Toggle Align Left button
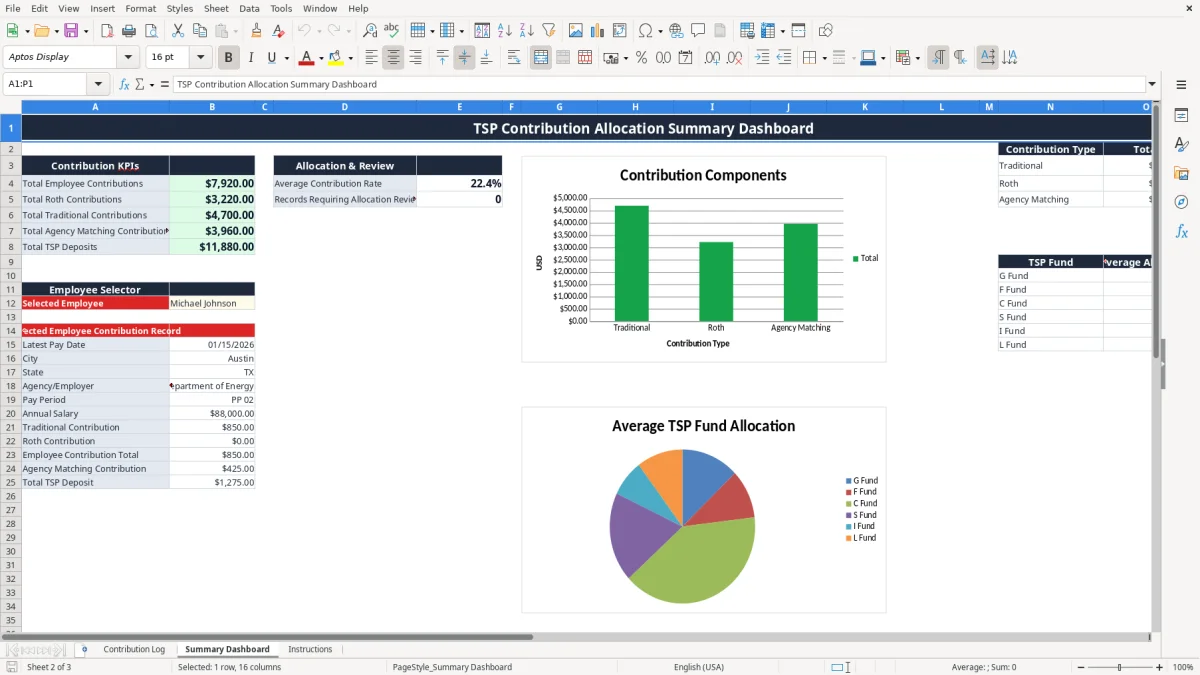This screenshot has height=675, width=1200. (x=371, y=58)
